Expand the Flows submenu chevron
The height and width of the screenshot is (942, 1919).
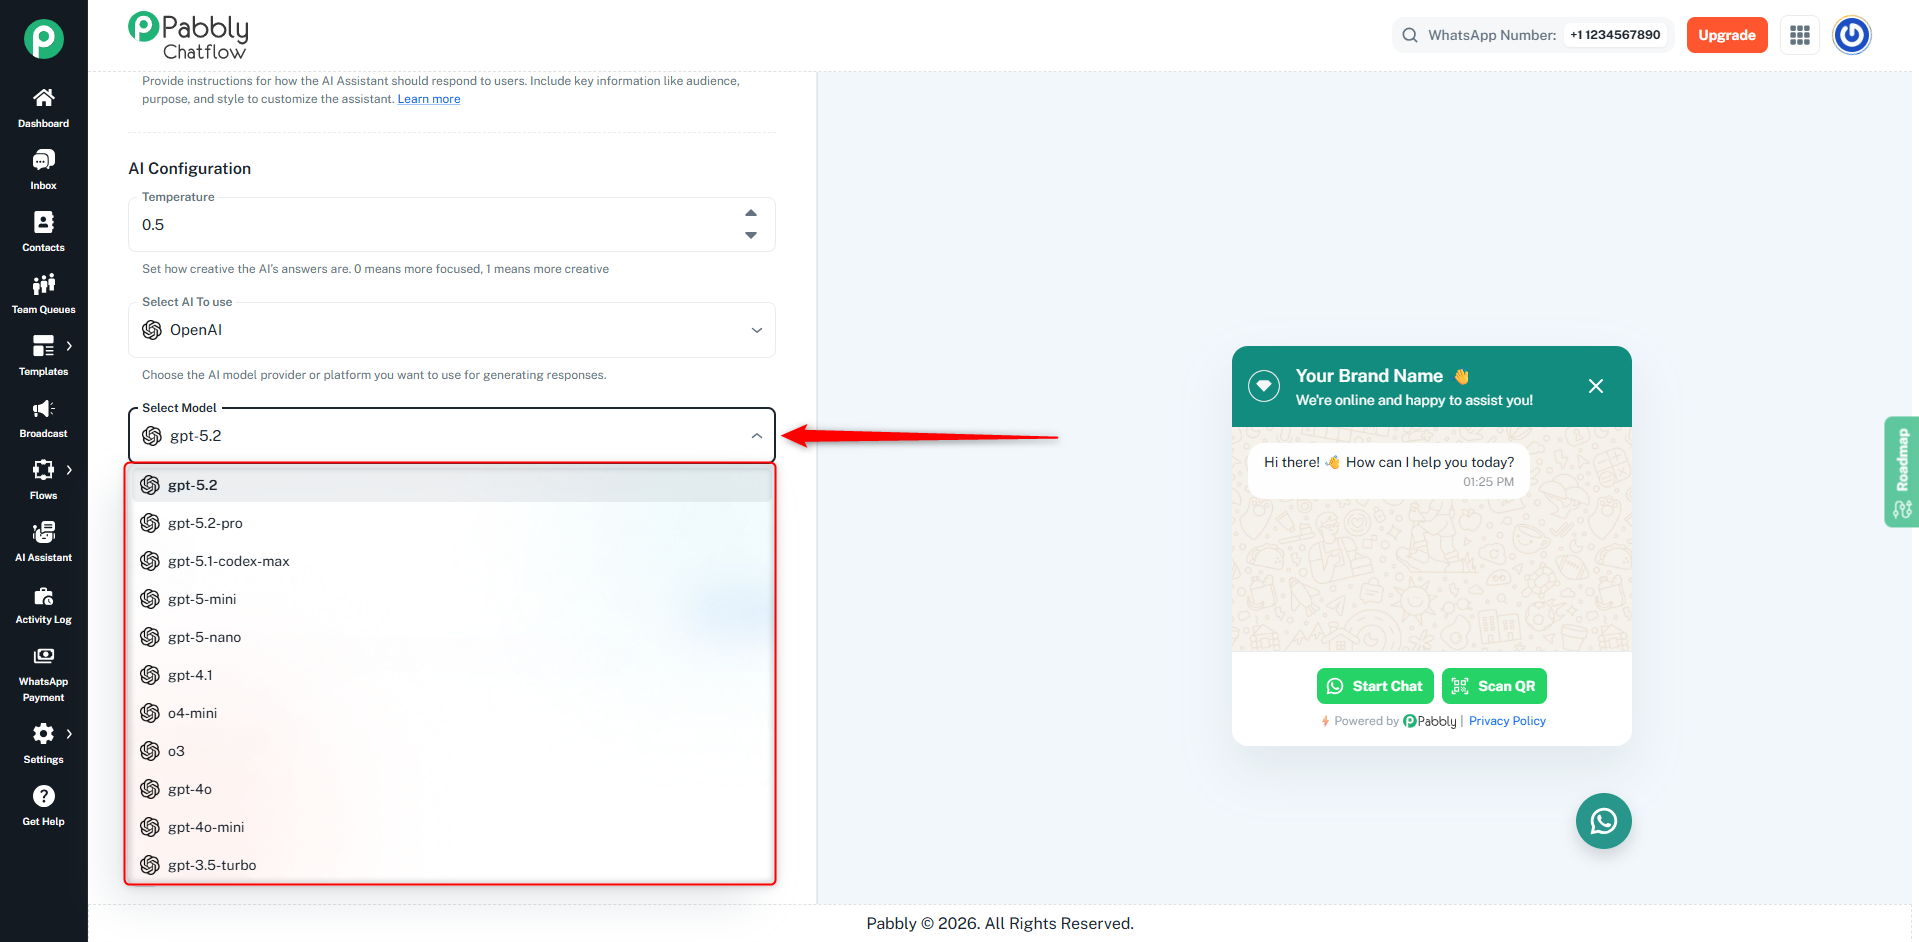tap(69, 470)
